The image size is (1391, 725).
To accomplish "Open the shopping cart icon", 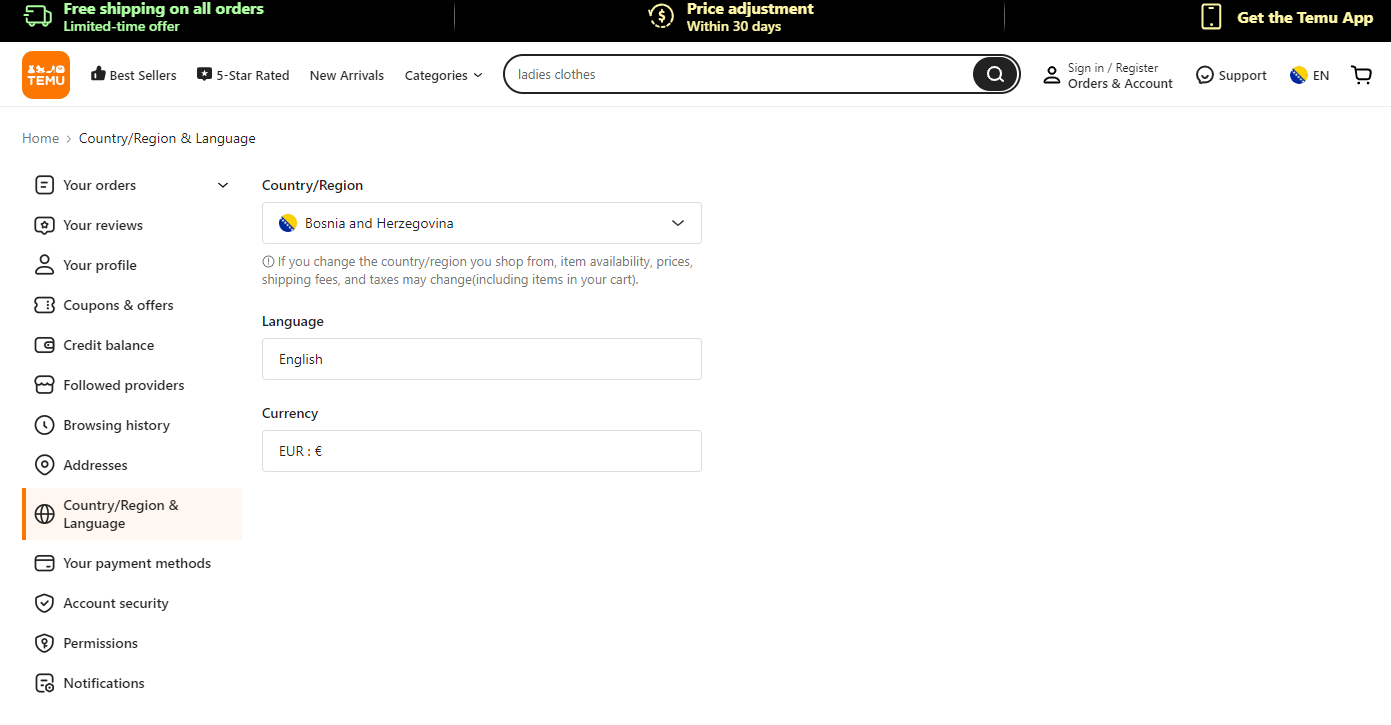I will coord(1361,75).
